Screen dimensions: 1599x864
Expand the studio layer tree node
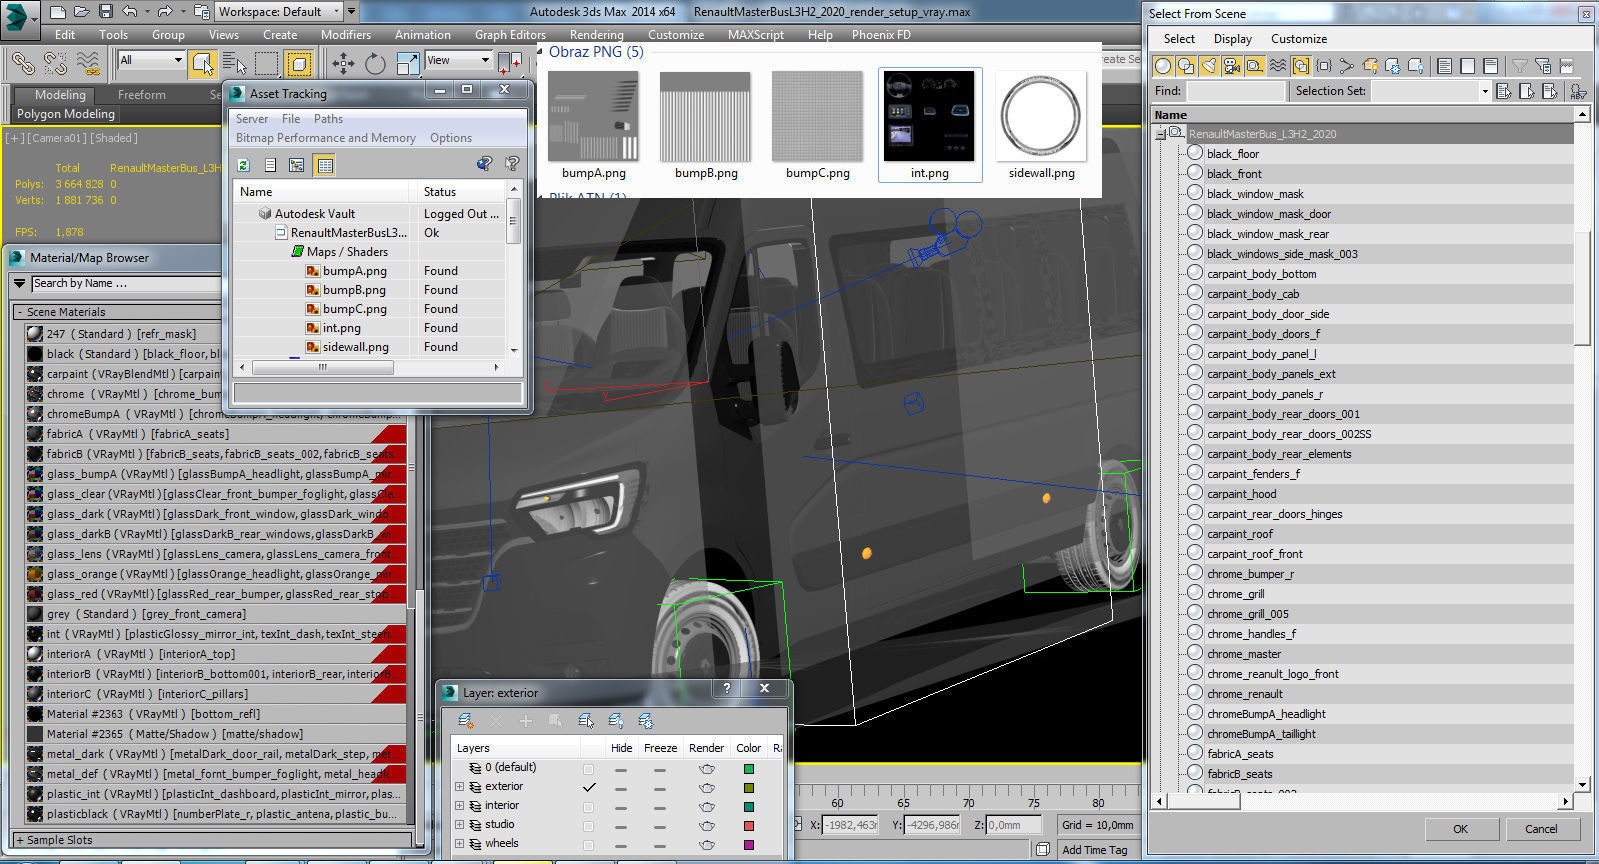[x=460, y=825]
